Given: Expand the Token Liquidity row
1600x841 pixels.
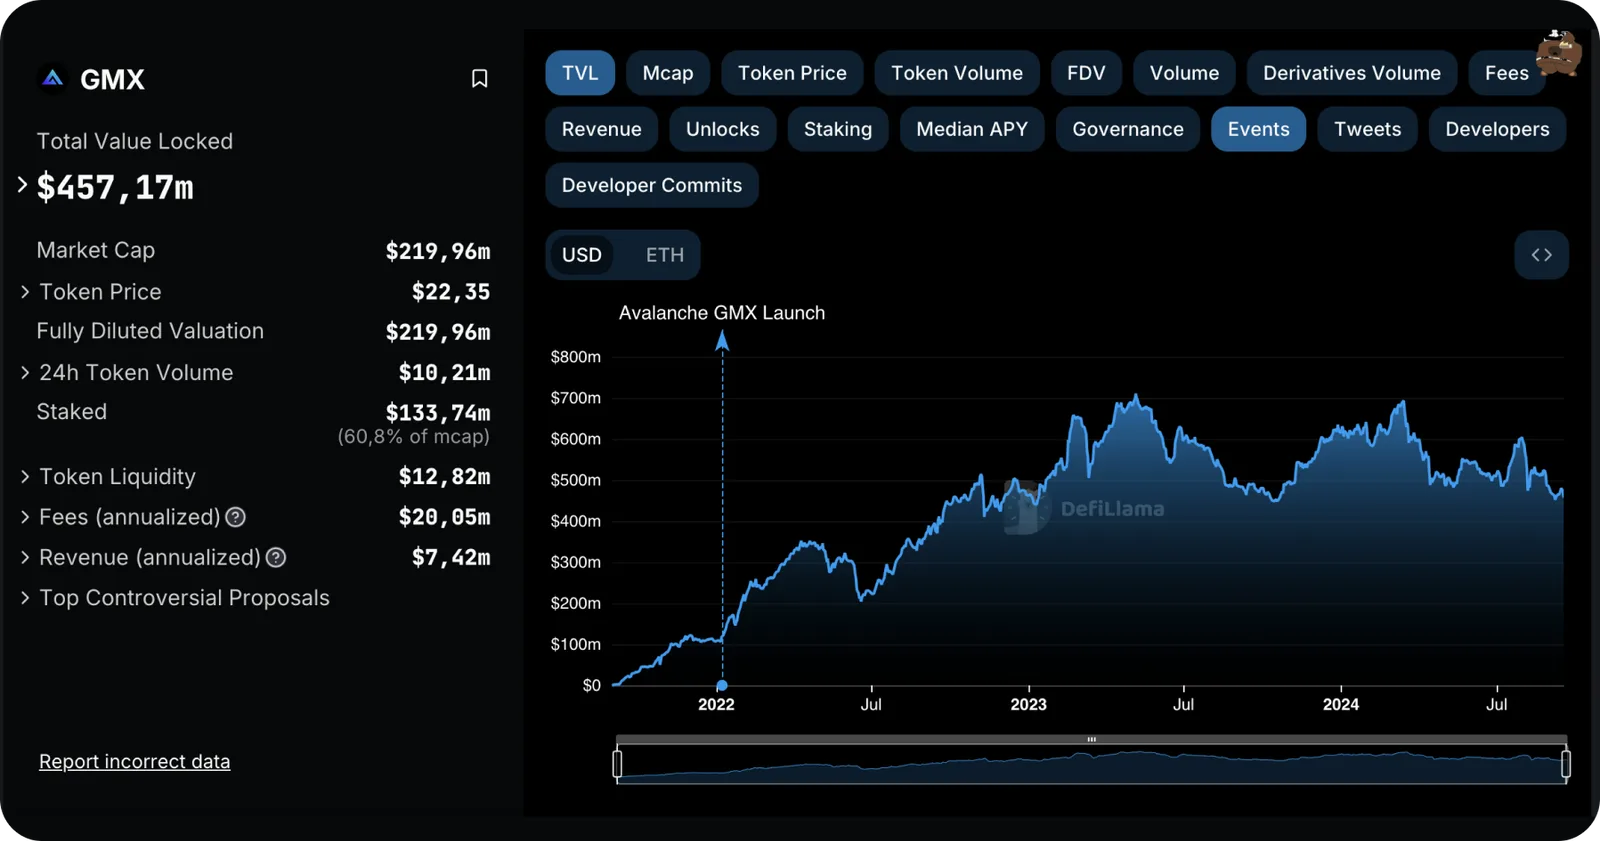Looking at the screenshot, I should 25,477.
